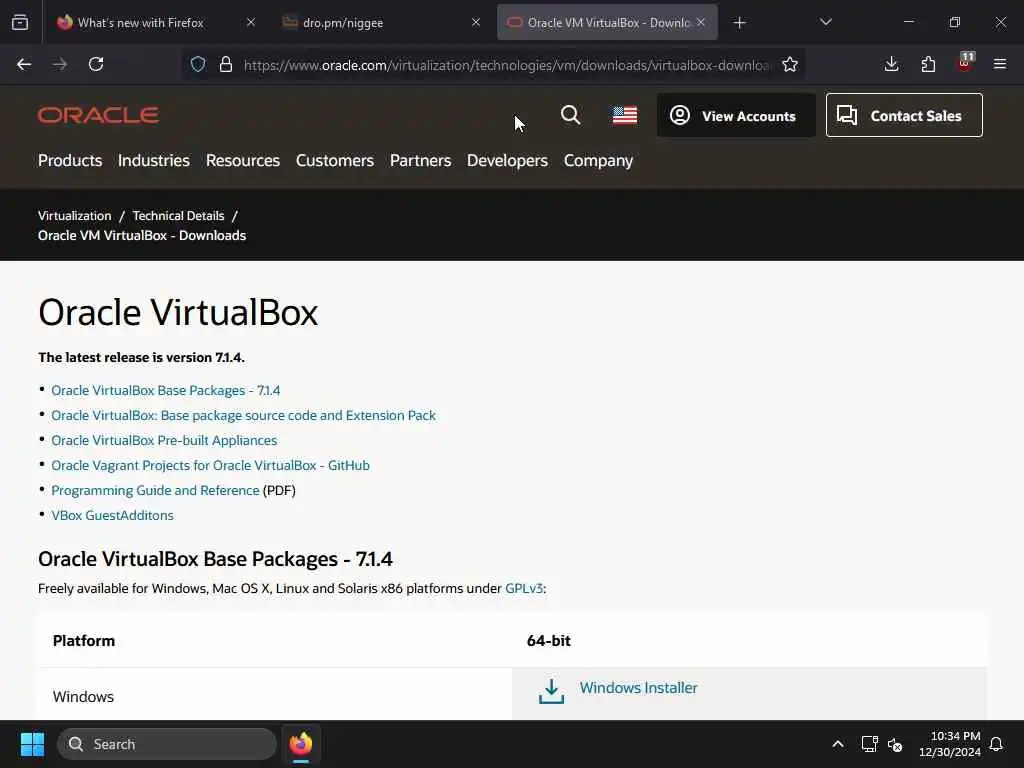Show site security padlock info
Viewport: 1024px width, 768px height.
click(226, 64)
